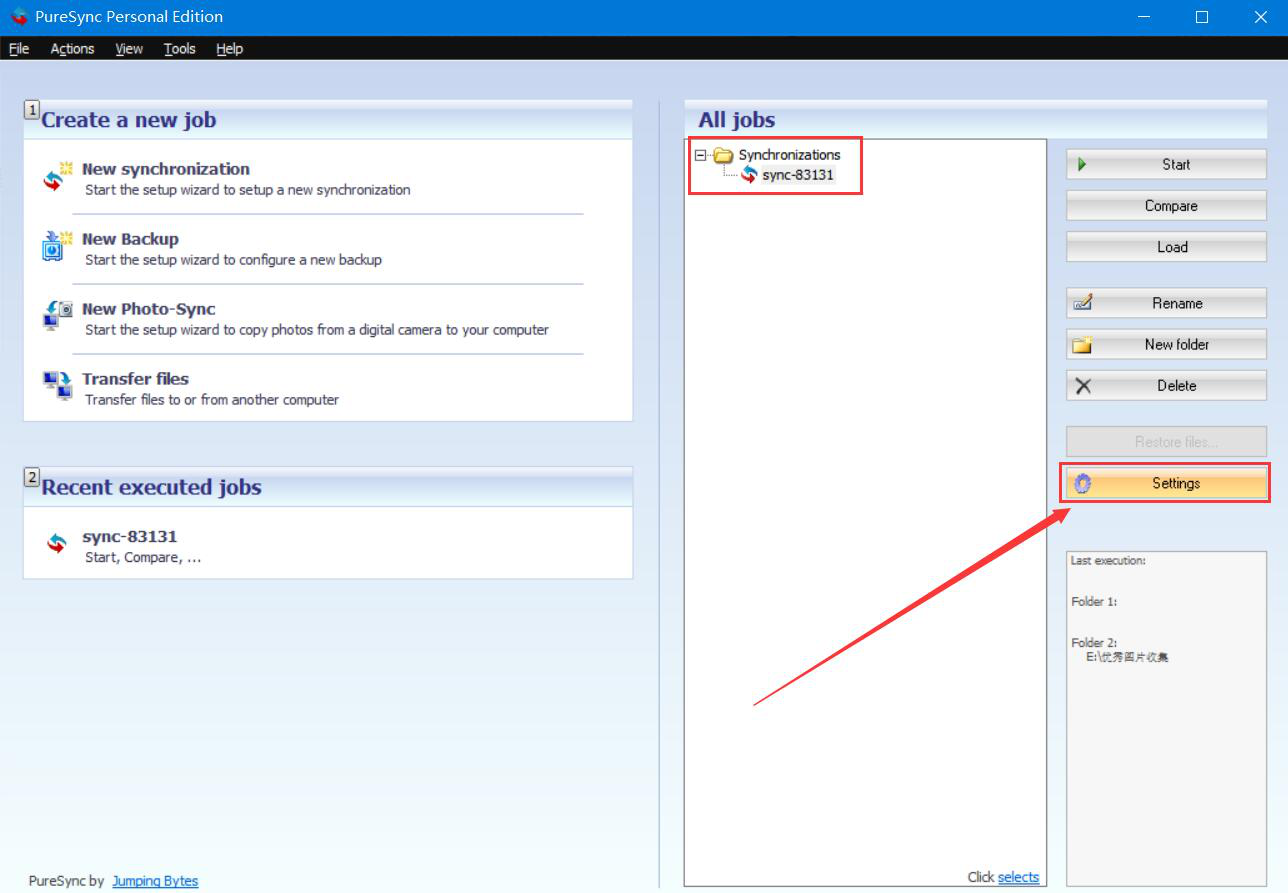Click the 'Create a new job' heading
This screenshot has width=1288, height=893.
(x=129, y=120)
